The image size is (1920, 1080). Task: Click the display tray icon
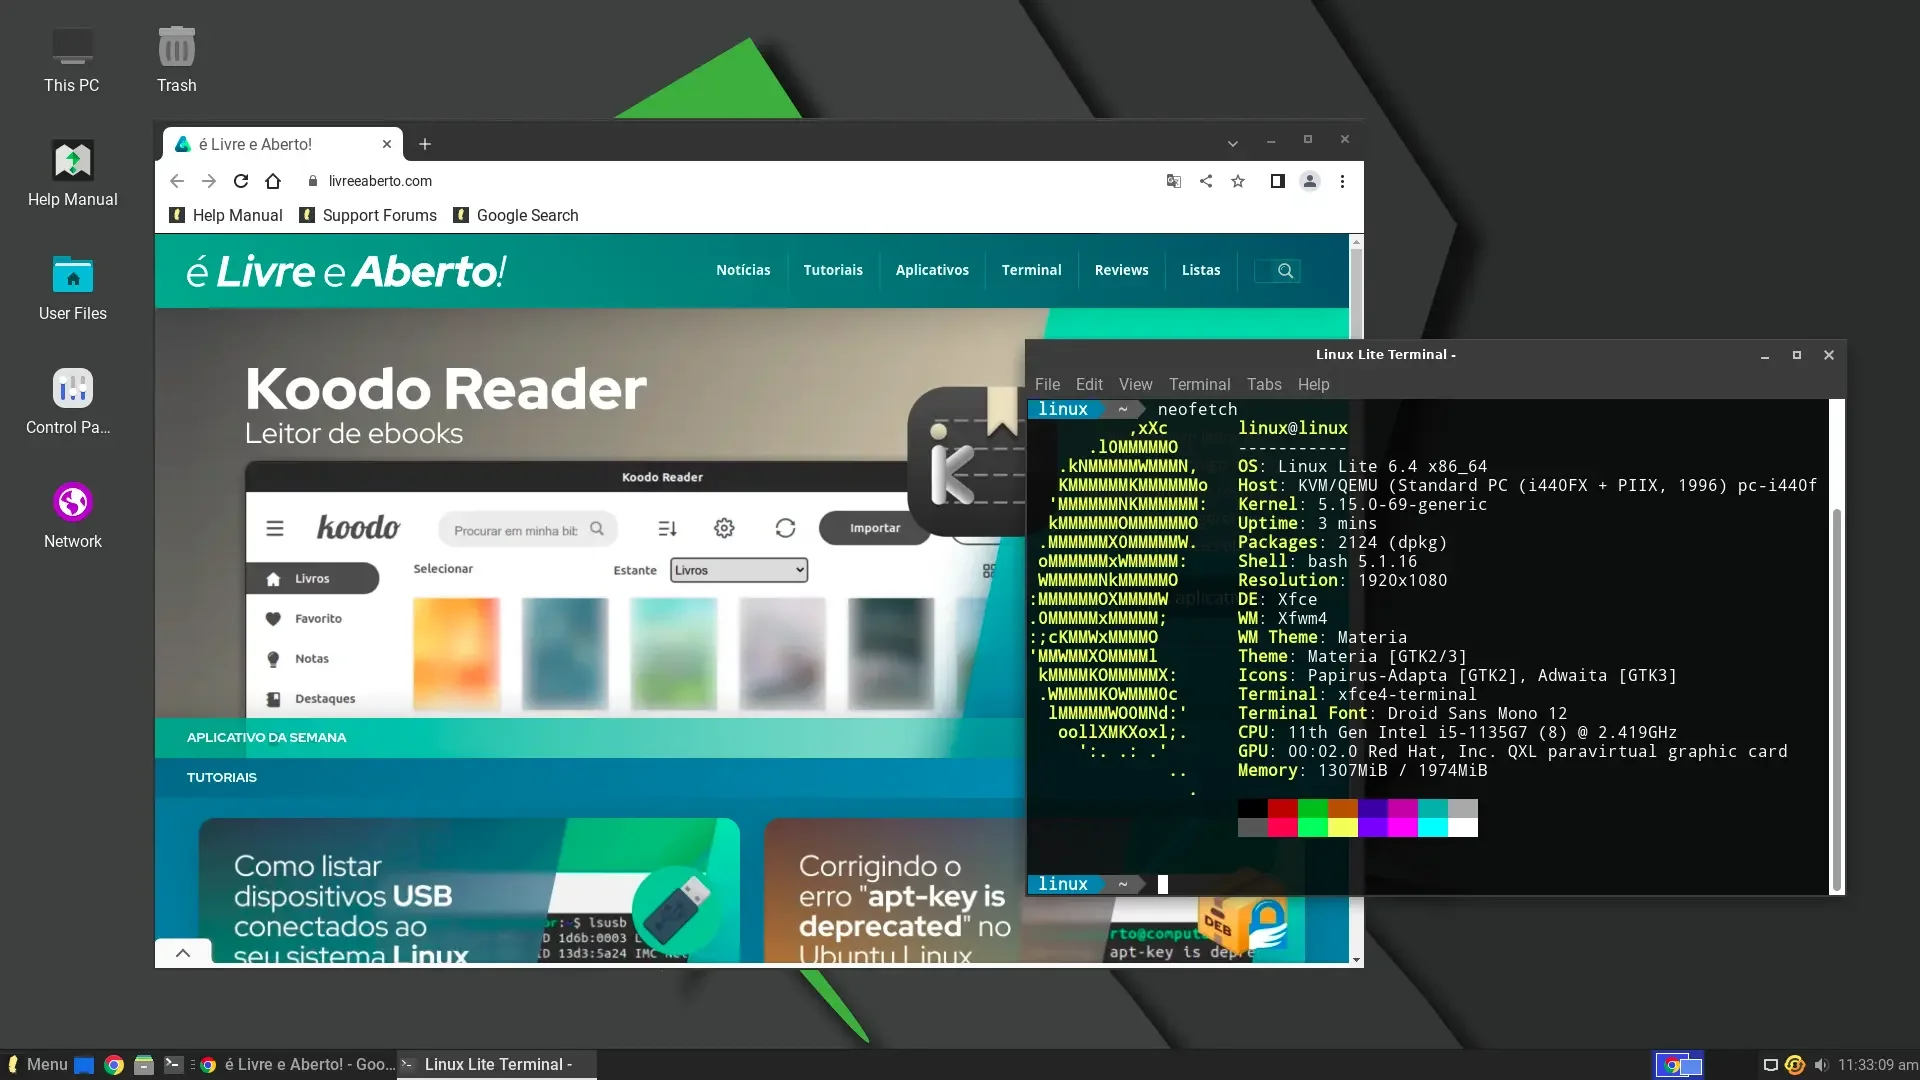click(x=1770, y=1065)
